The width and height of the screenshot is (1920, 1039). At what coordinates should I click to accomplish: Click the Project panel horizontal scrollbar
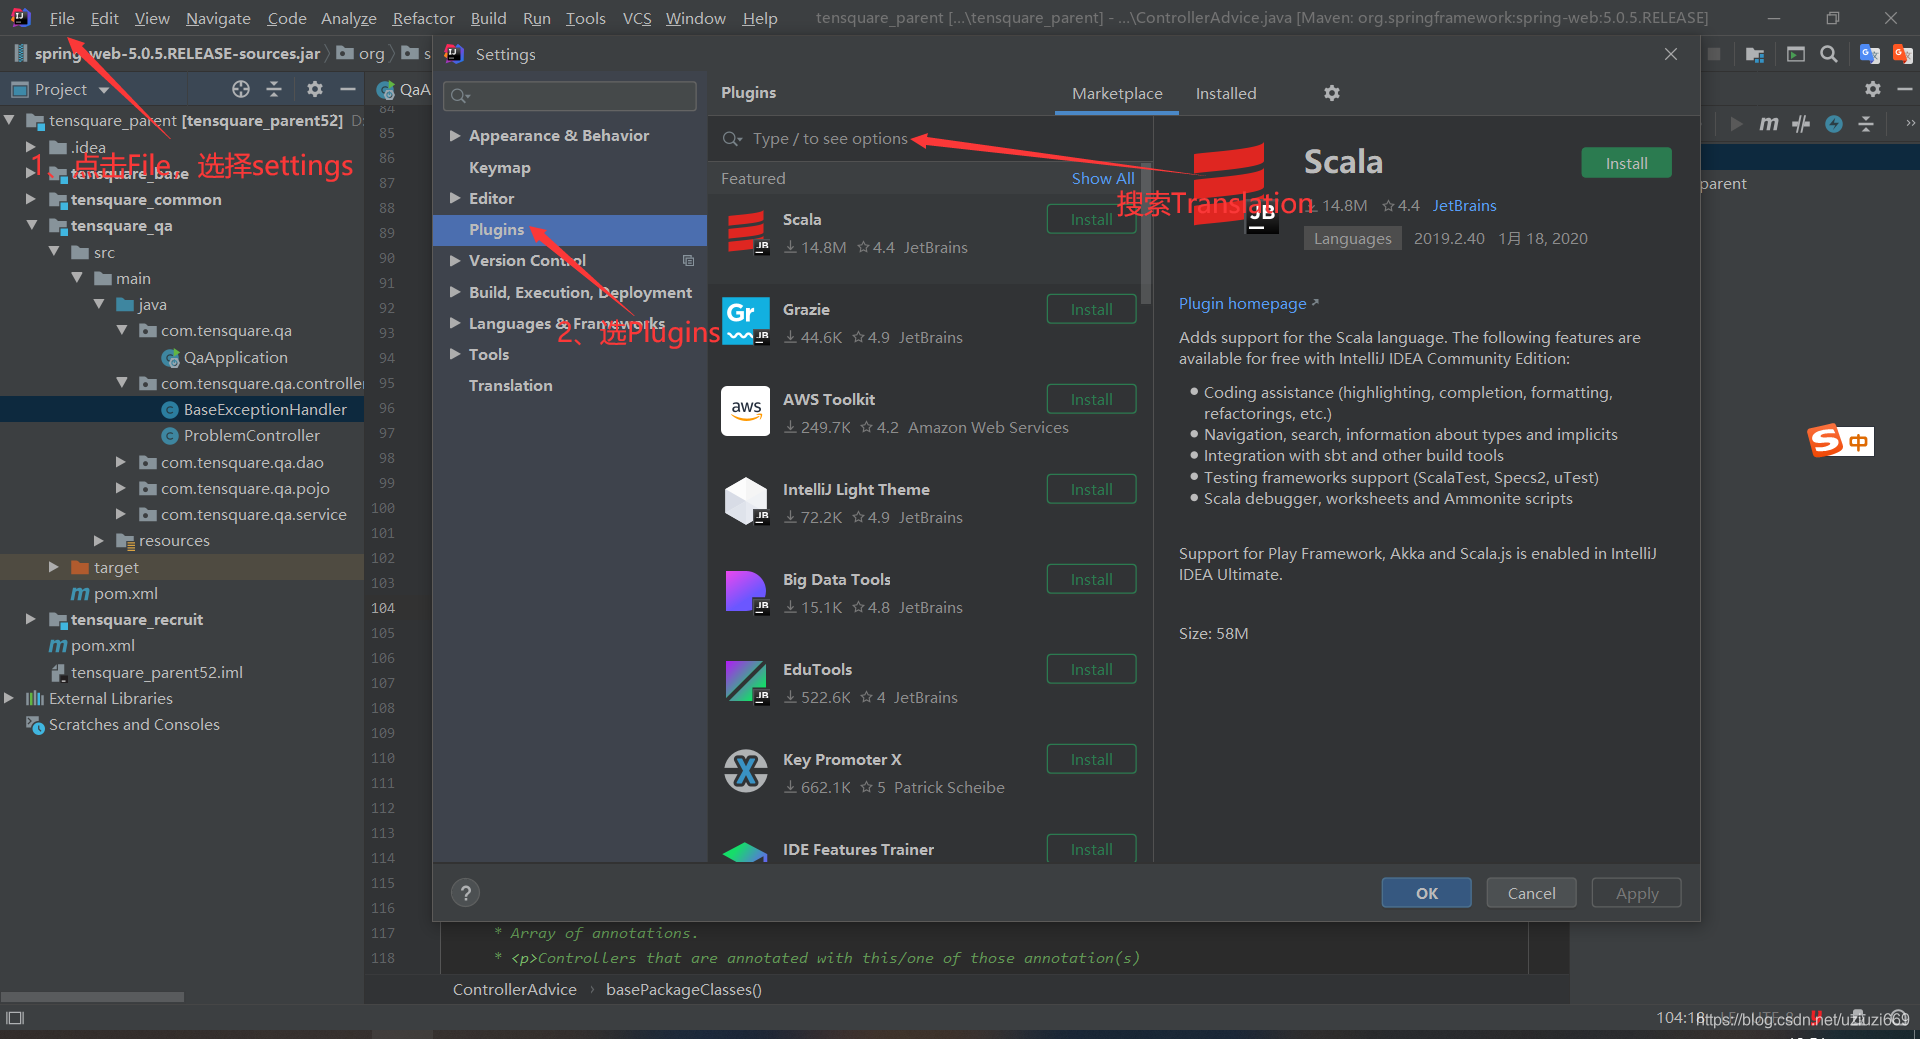coord(92,996)
